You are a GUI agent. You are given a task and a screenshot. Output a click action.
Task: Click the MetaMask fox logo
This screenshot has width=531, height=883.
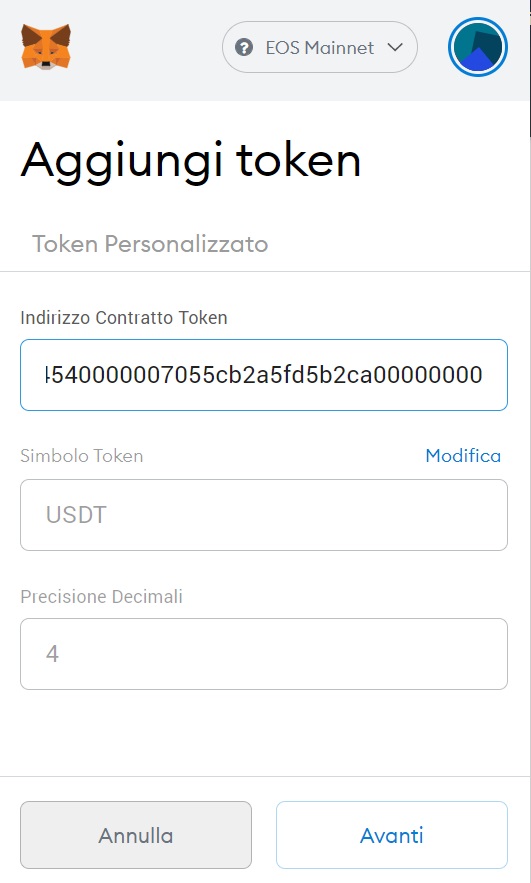point(46,47)
